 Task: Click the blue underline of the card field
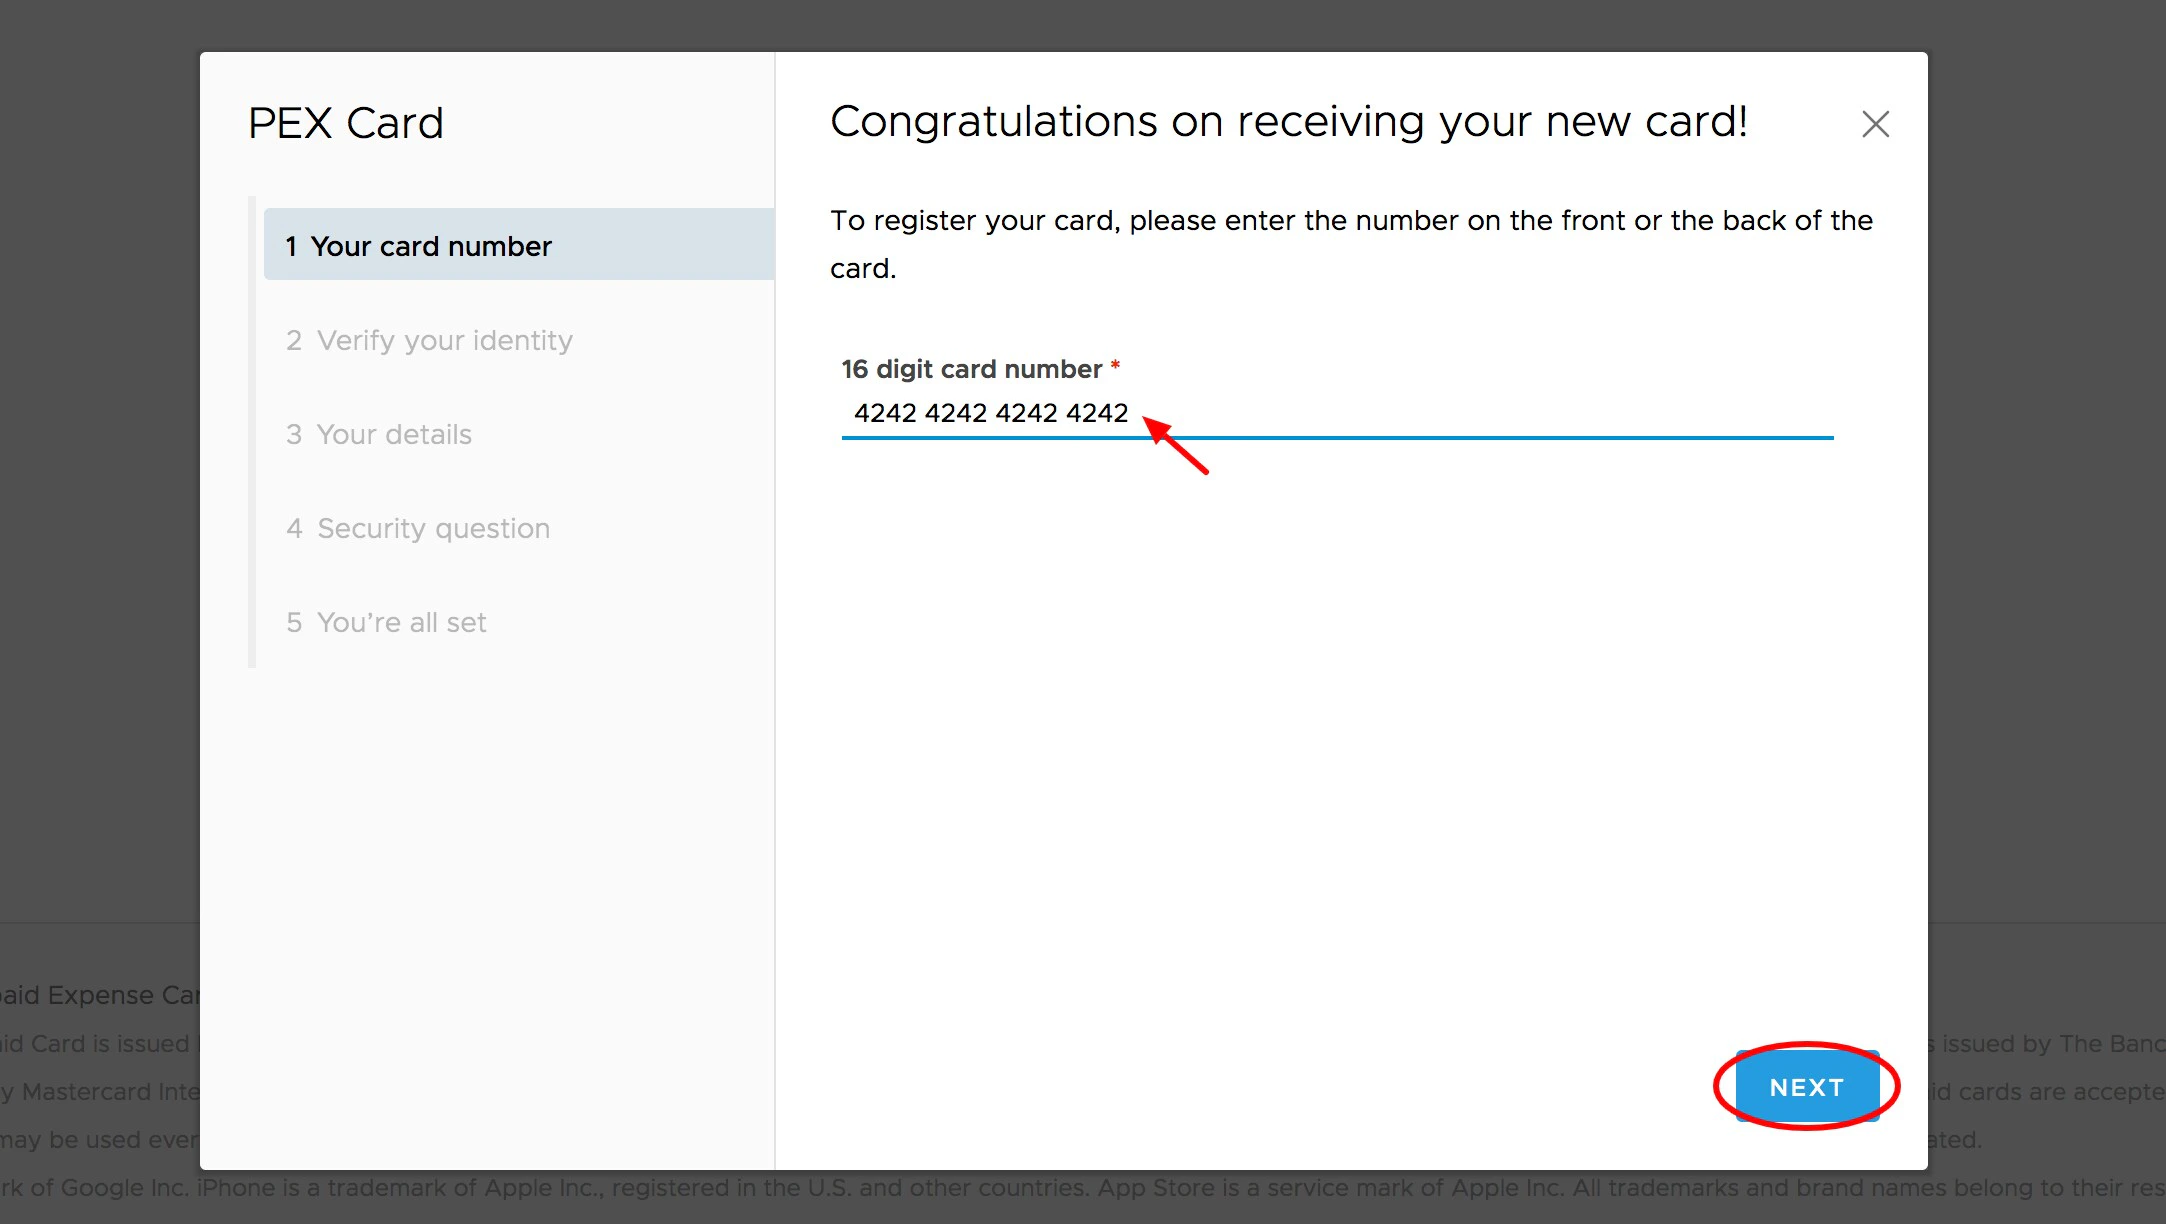[x=1337, y=437]
